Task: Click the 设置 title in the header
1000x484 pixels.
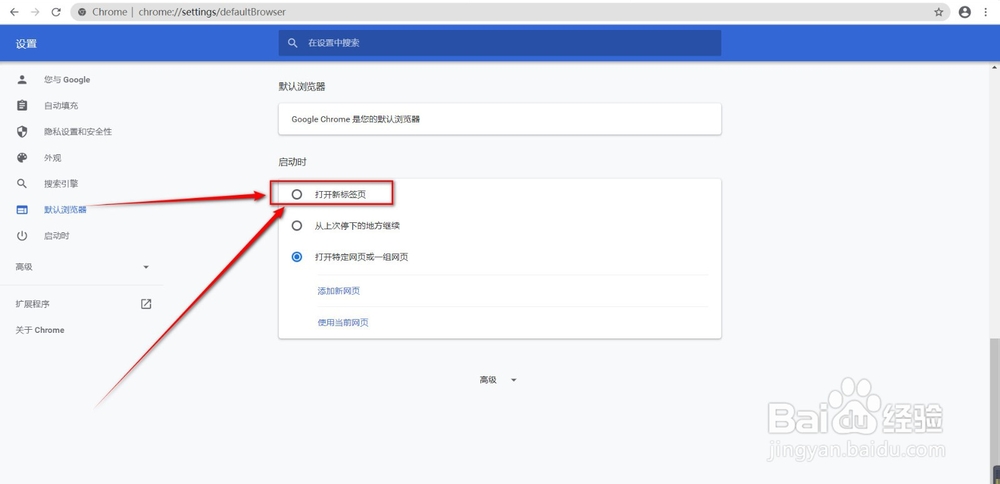Action: point(26,44)
